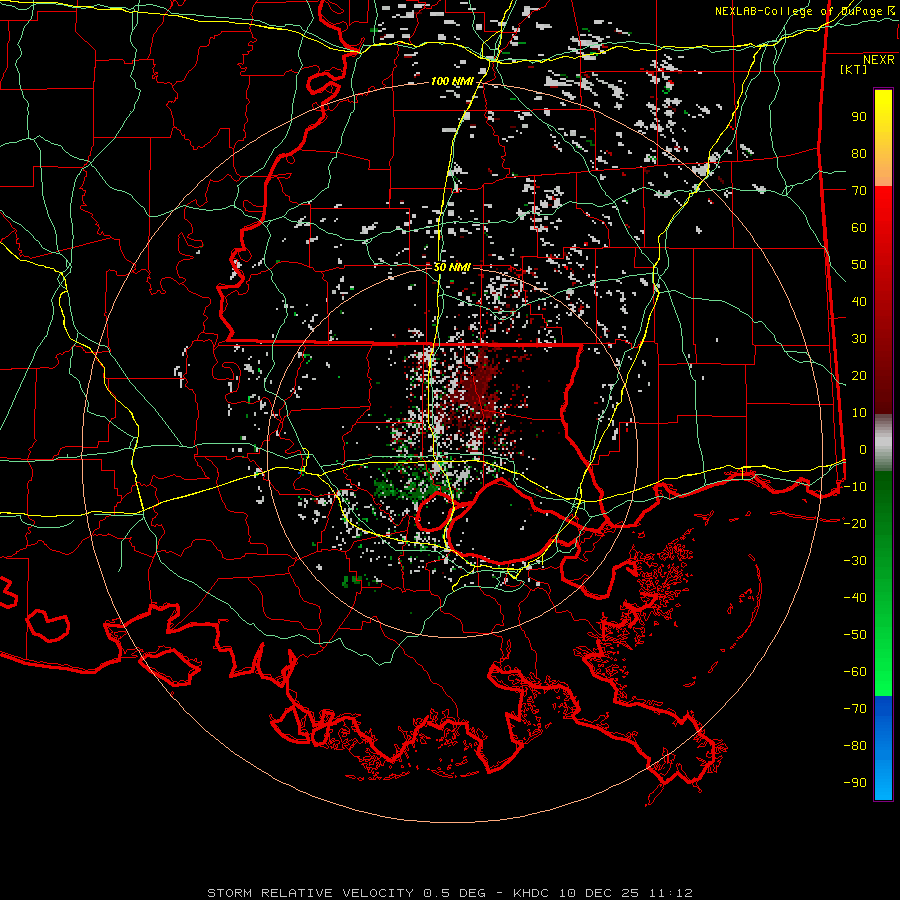
Task: Click the 100 NMI range ring label
Action: (452, 82)
